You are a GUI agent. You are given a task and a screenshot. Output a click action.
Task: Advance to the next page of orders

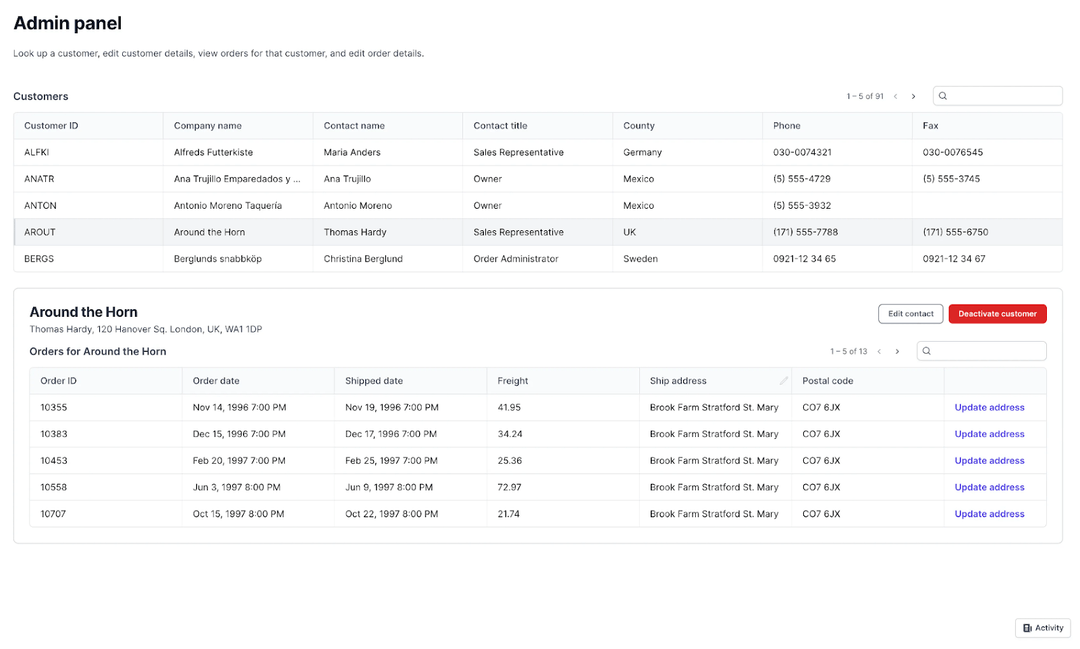pos(897,351)
